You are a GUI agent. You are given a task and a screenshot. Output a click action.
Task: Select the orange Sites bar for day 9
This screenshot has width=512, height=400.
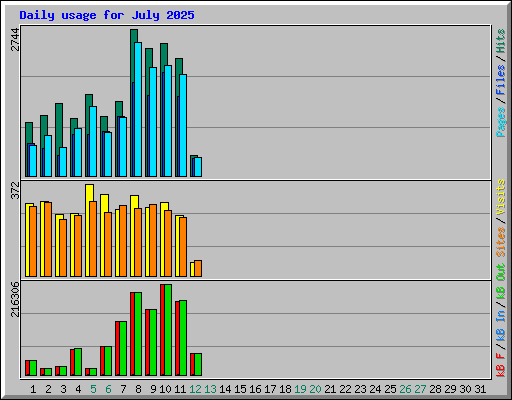153,241
